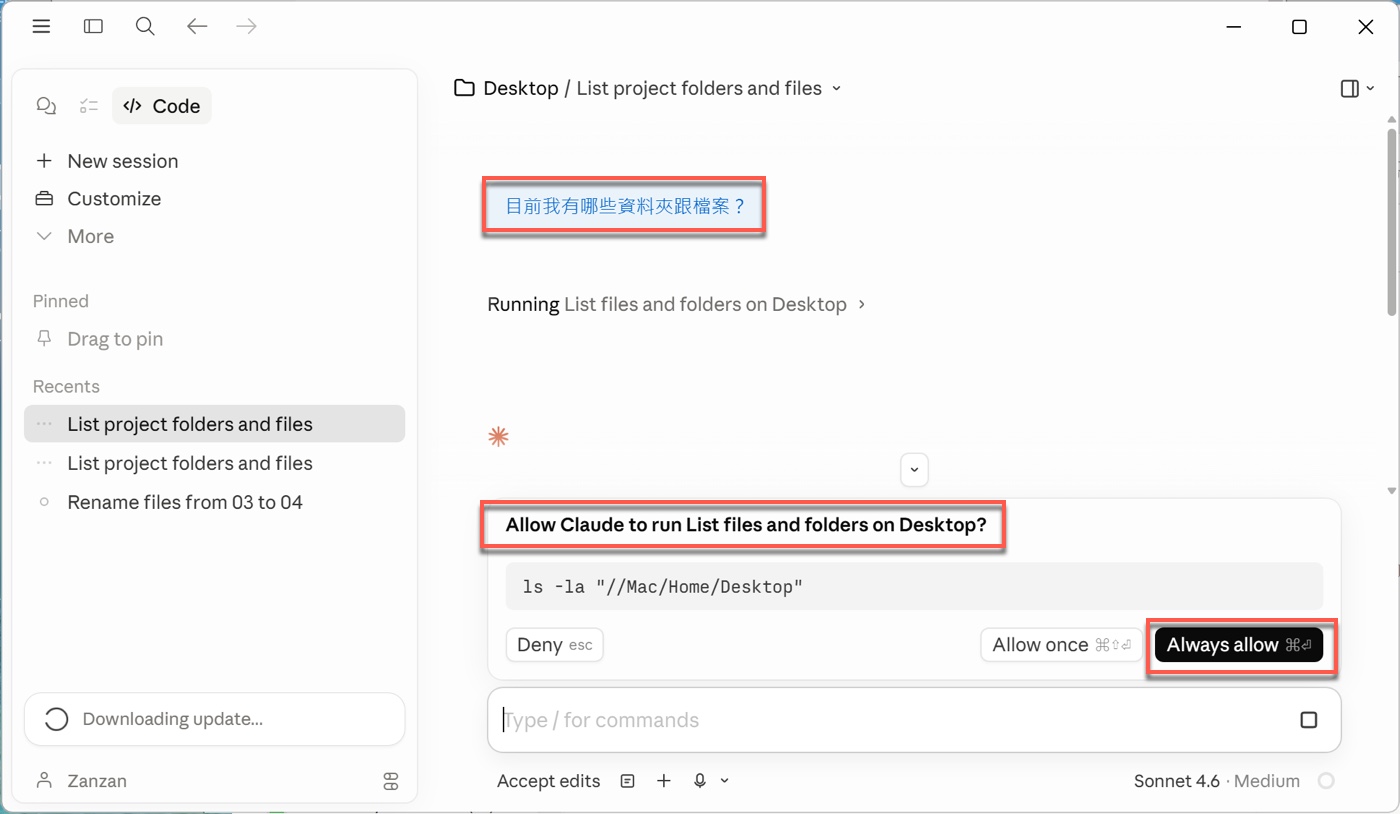This screenshot has width=1400, height=814.
Task: Deny the ls command permission
Action: pos(554,645)
